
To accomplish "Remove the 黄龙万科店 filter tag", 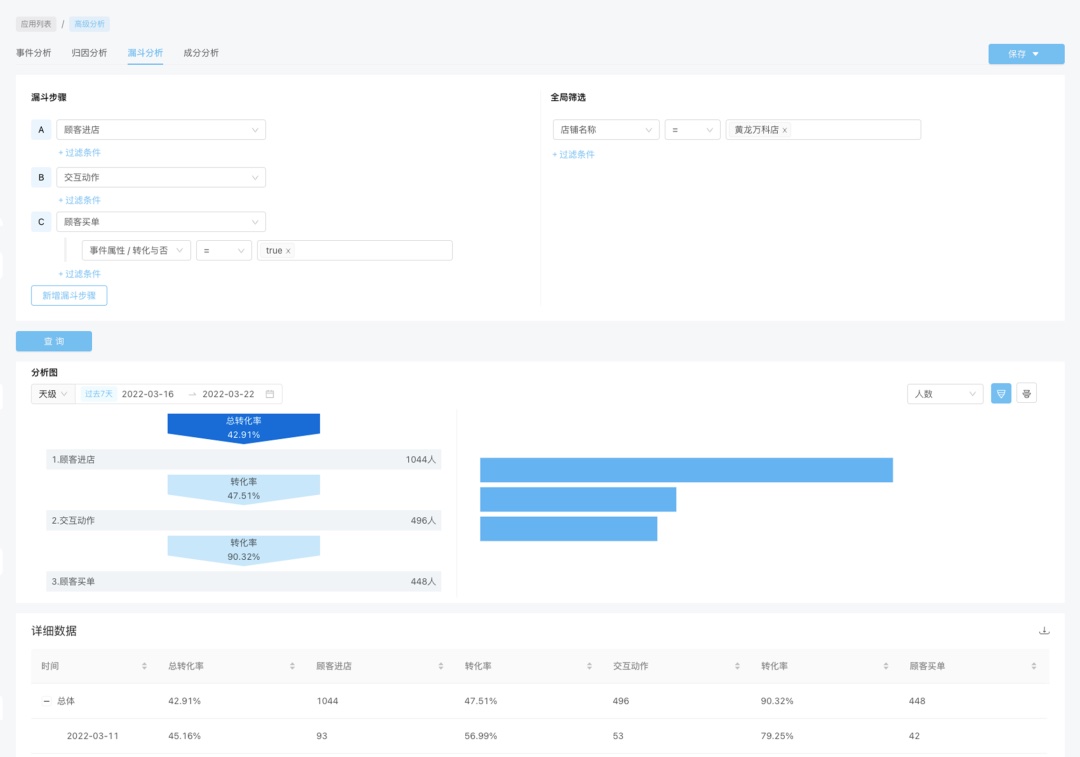I will pyautogui.click(x=785, y=130).
